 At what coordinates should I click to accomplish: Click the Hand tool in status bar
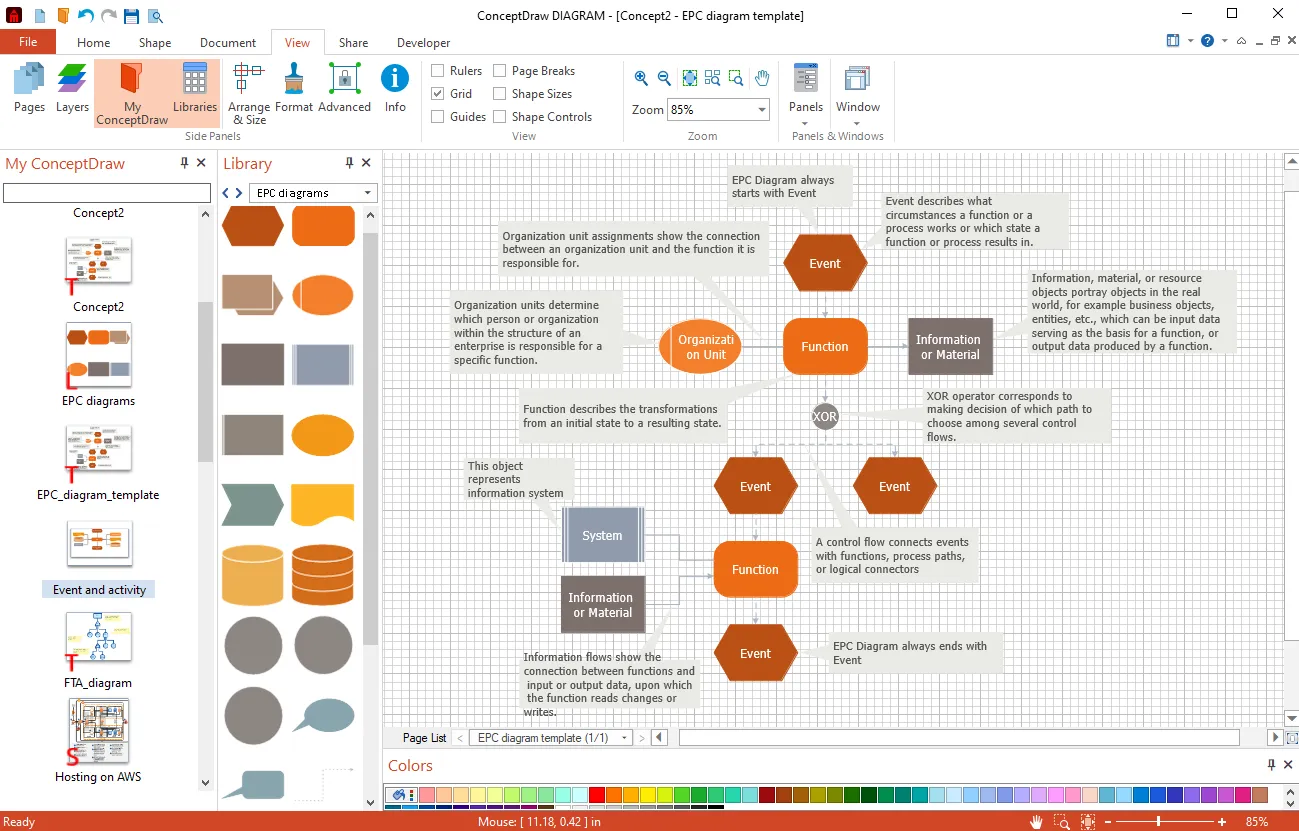point(1036,821)
